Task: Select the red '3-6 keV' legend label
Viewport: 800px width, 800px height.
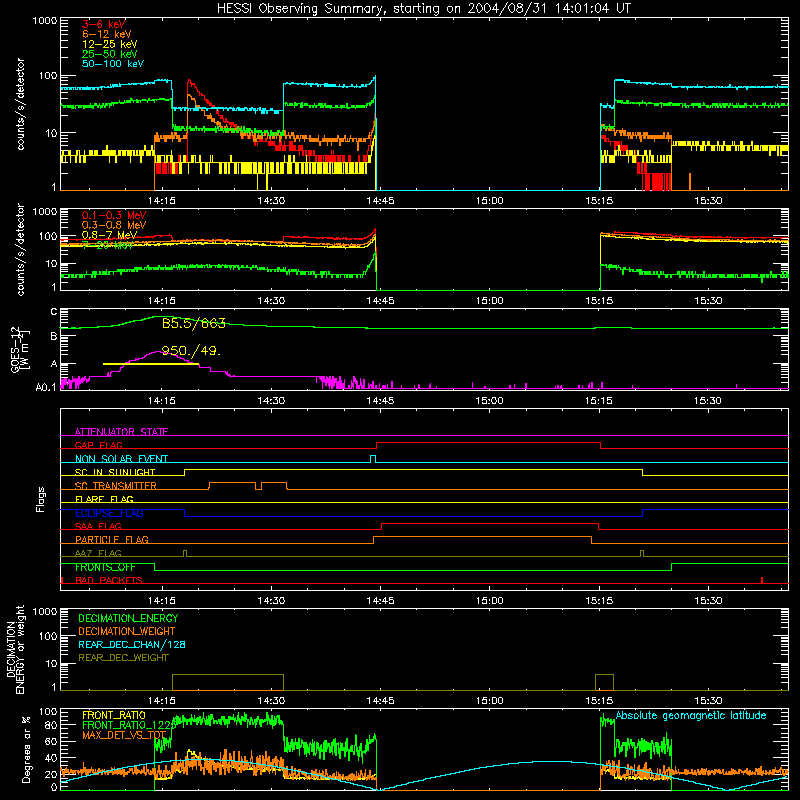Action: click(x=103, y=24)
